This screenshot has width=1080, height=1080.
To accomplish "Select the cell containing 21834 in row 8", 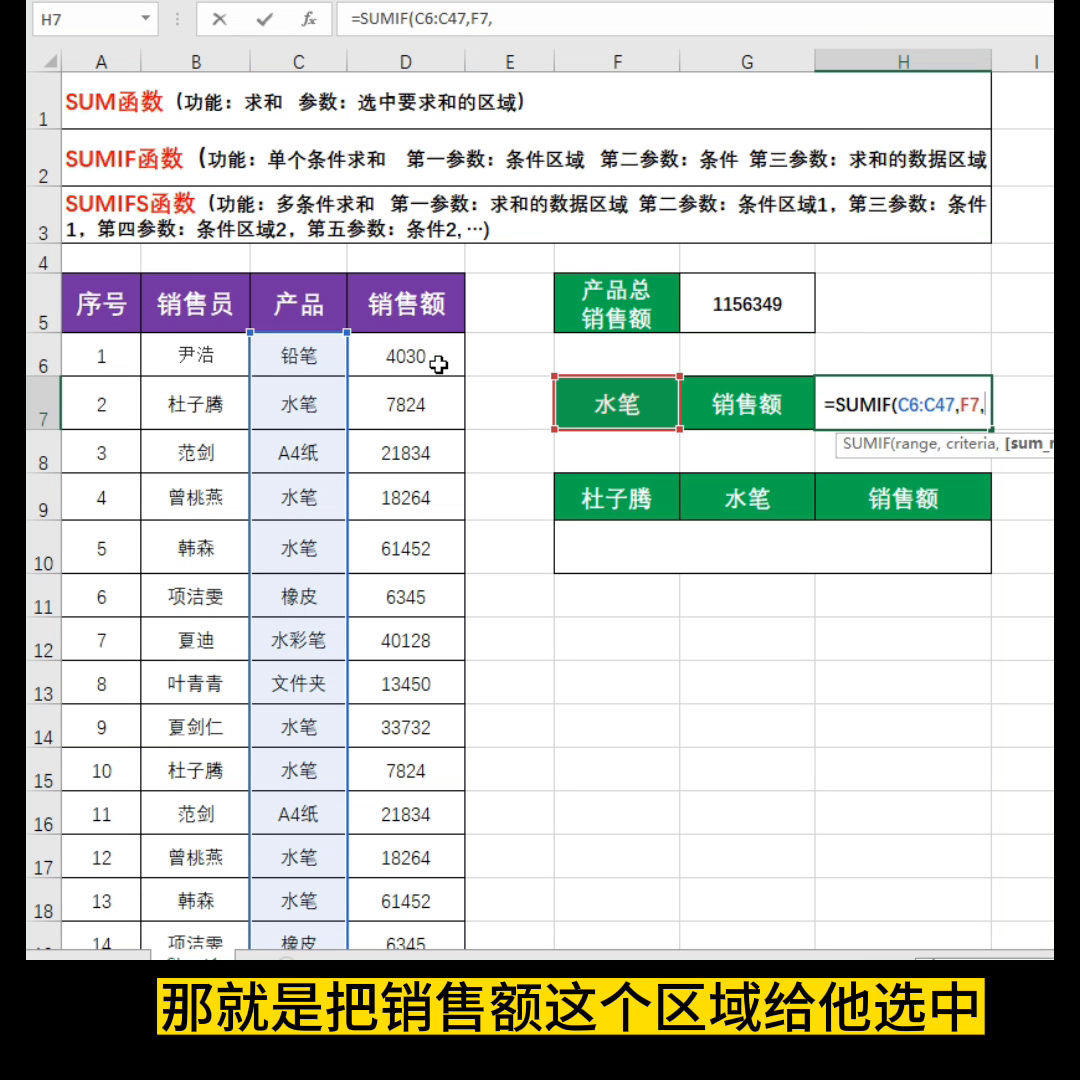I will point(406,453).
